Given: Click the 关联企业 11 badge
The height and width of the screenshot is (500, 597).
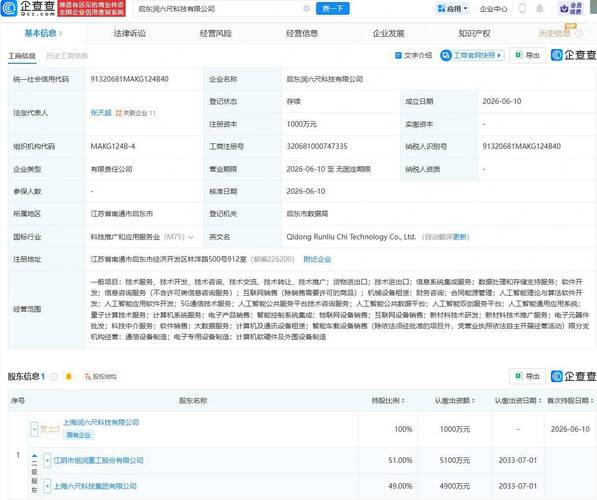Looking at the screenshot, I should [136, 113].
